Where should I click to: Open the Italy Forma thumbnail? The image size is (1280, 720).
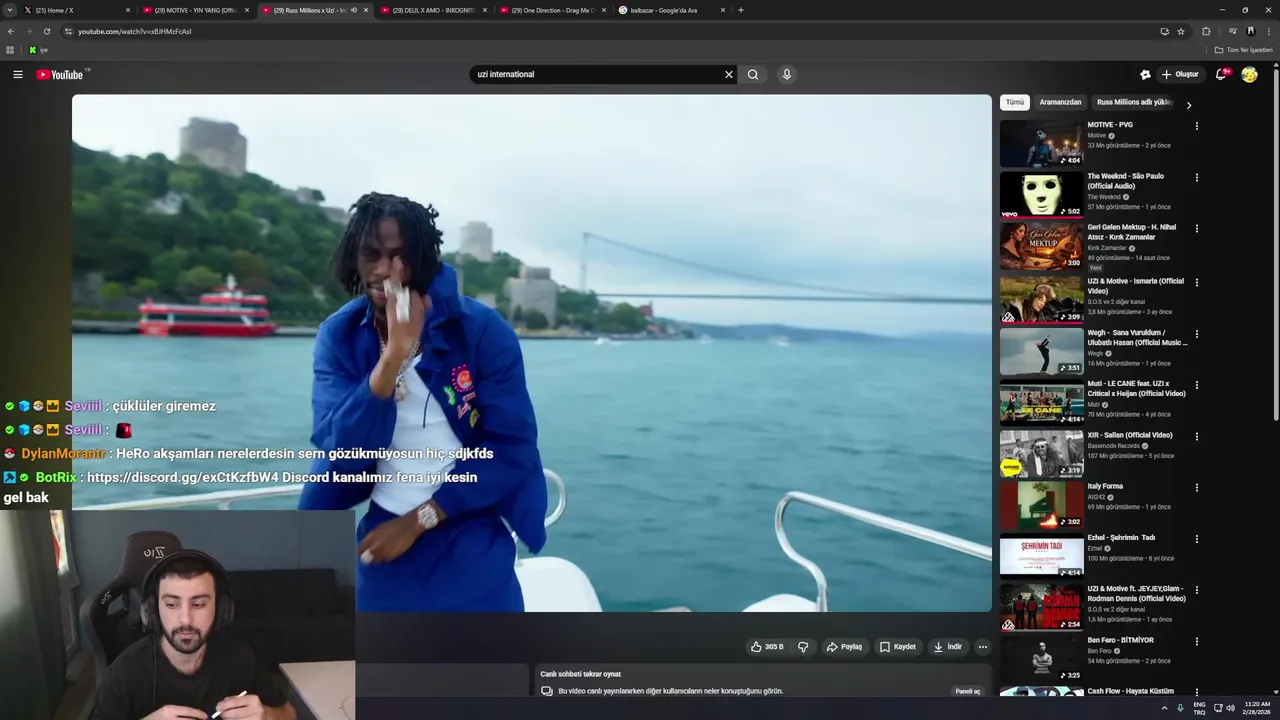[x=1041, y=505]
